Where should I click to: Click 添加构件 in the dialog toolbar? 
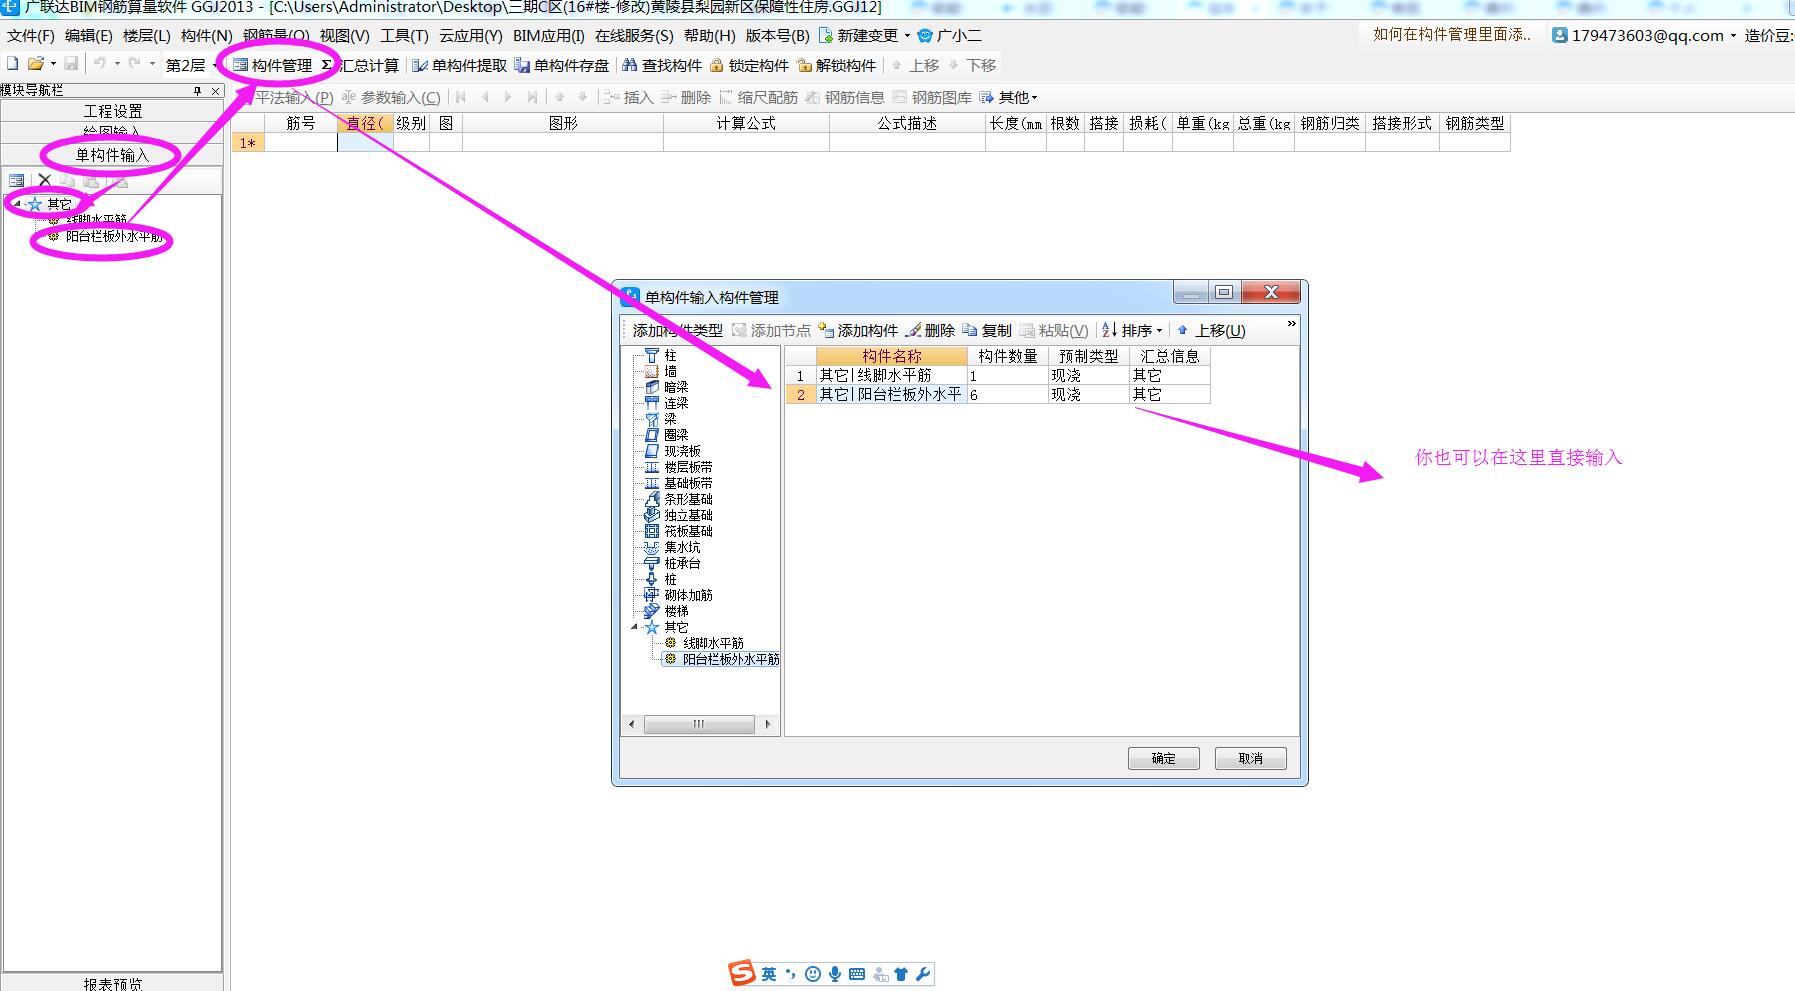pyautogui.click(x=858, y=330)
